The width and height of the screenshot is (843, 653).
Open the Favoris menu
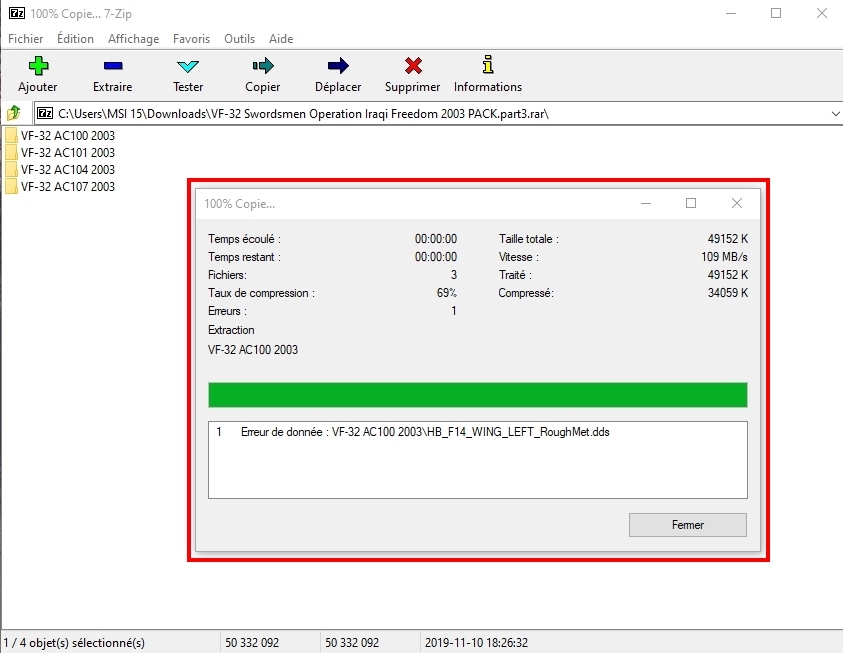click(x=191, y=39)
